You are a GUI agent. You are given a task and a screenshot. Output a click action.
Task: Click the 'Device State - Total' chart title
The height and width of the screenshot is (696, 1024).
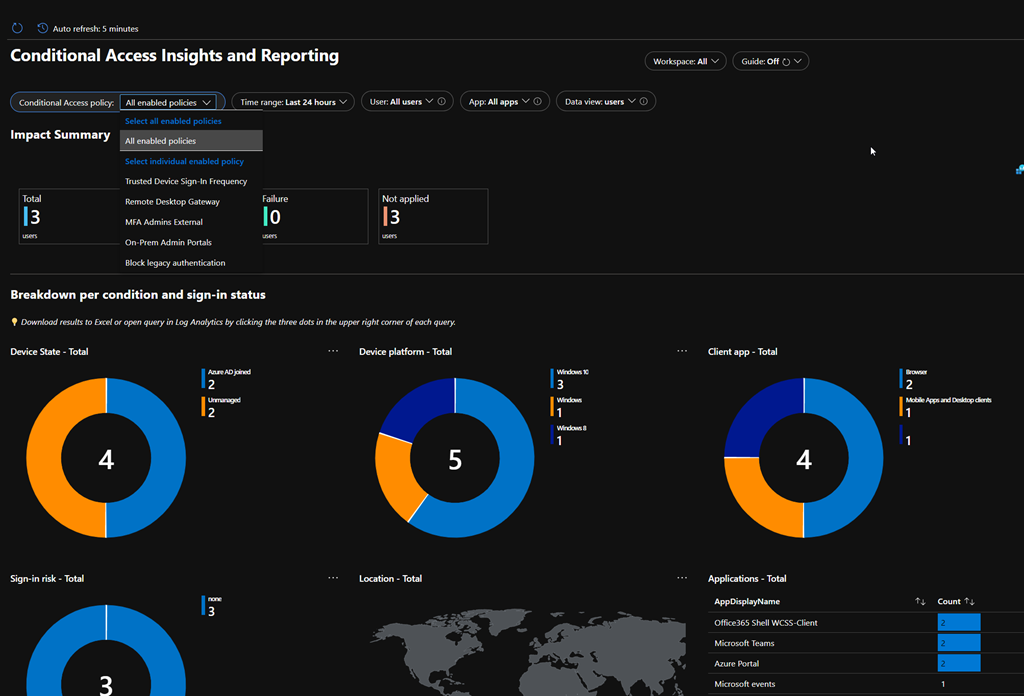tap(49, 351)
